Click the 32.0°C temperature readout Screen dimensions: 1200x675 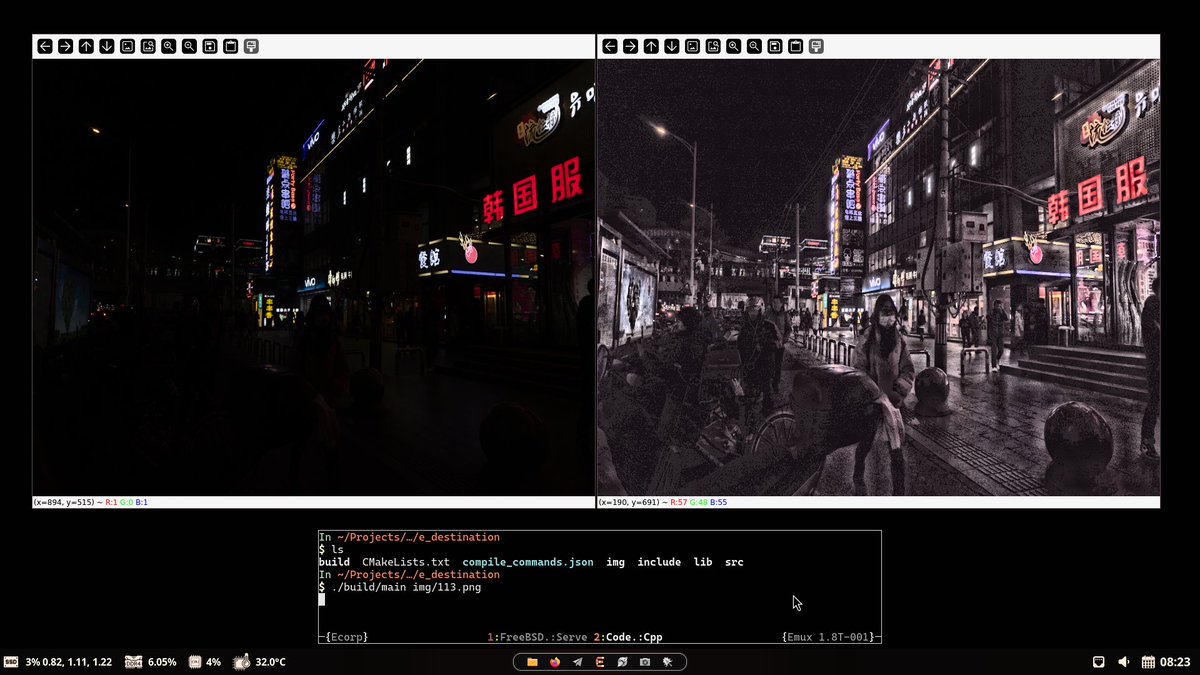tap(271, 662)
